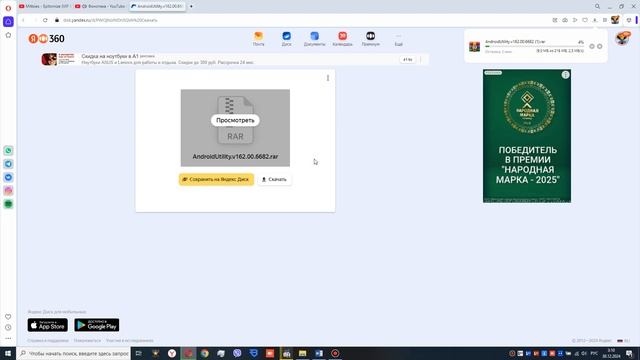Open the Aria AI sidebar icon
This screenshot has width=640, height=360.
point(8,21)
